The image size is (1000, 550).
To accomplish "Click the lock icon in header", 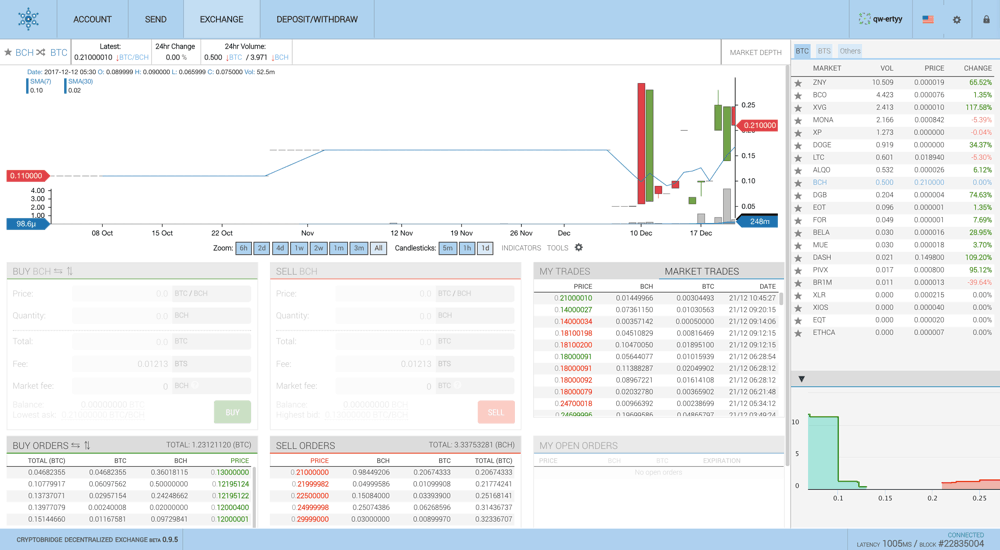I will [986, 20].
